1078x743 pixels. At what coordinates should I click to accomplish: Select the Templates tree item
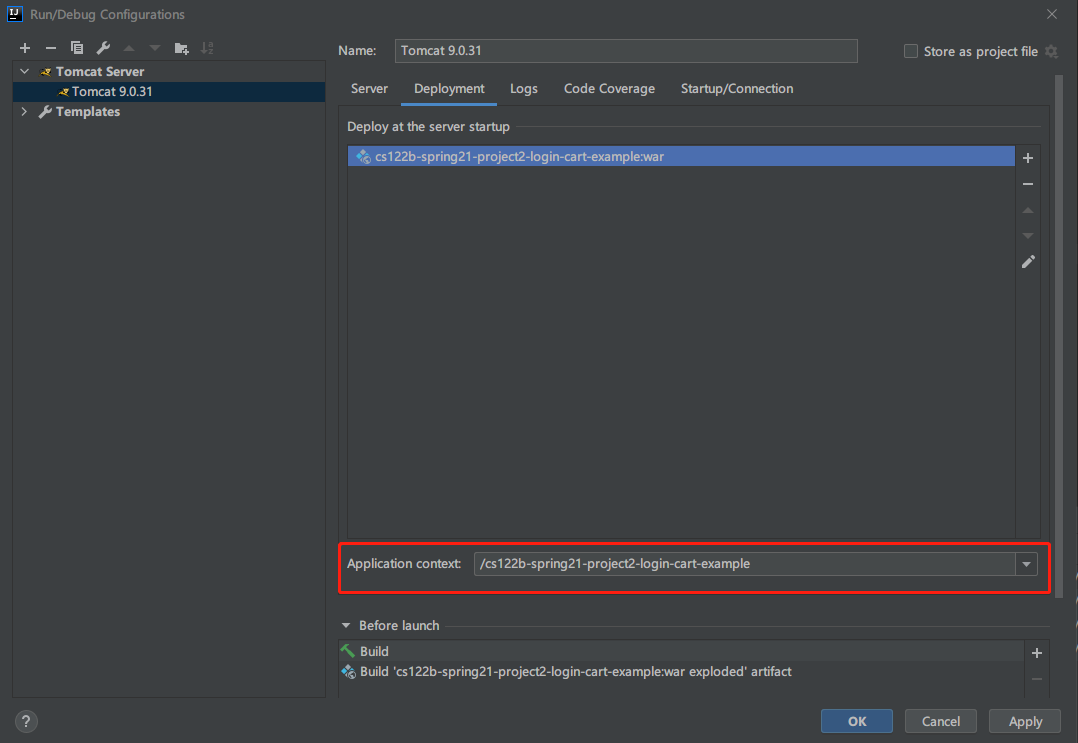point(168,111)
